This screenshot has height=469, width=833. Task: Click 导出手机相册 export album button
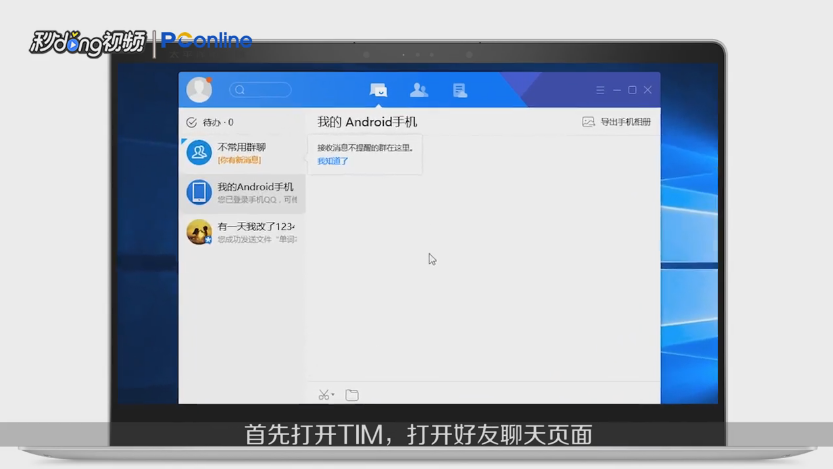pos(616,122)
